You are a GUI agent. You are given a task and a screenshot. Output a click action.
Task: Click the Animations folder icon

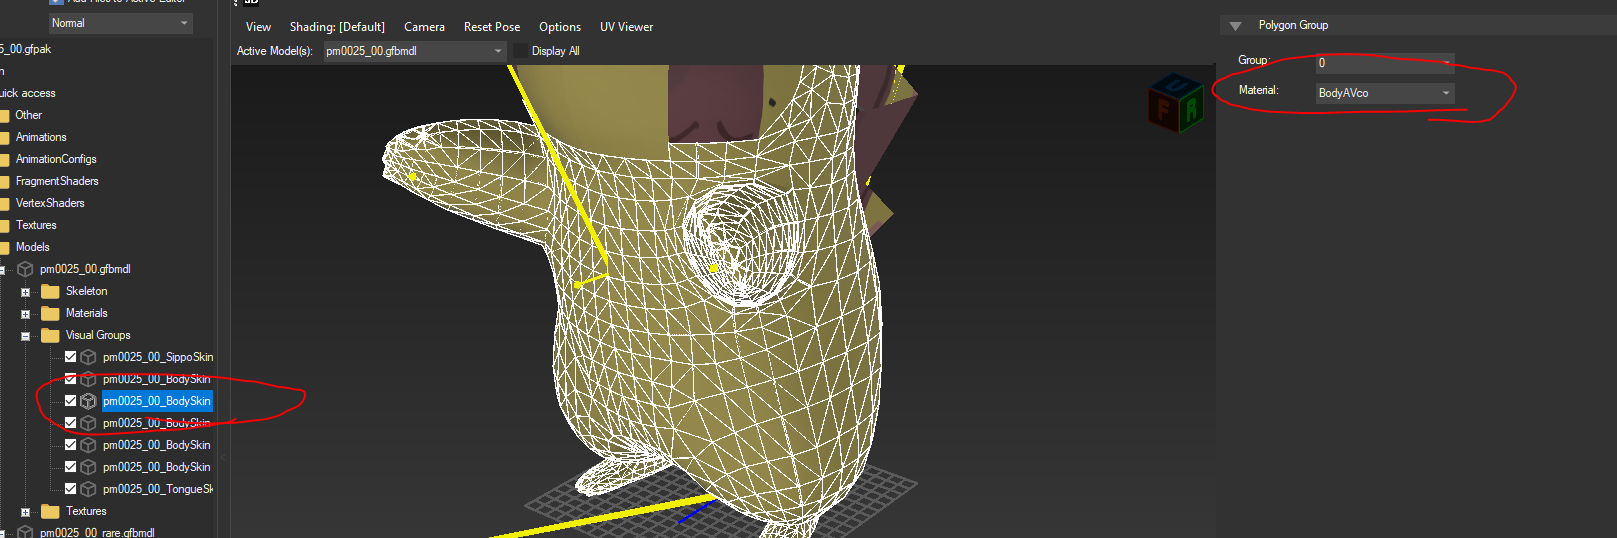click(x=4, y=137)
